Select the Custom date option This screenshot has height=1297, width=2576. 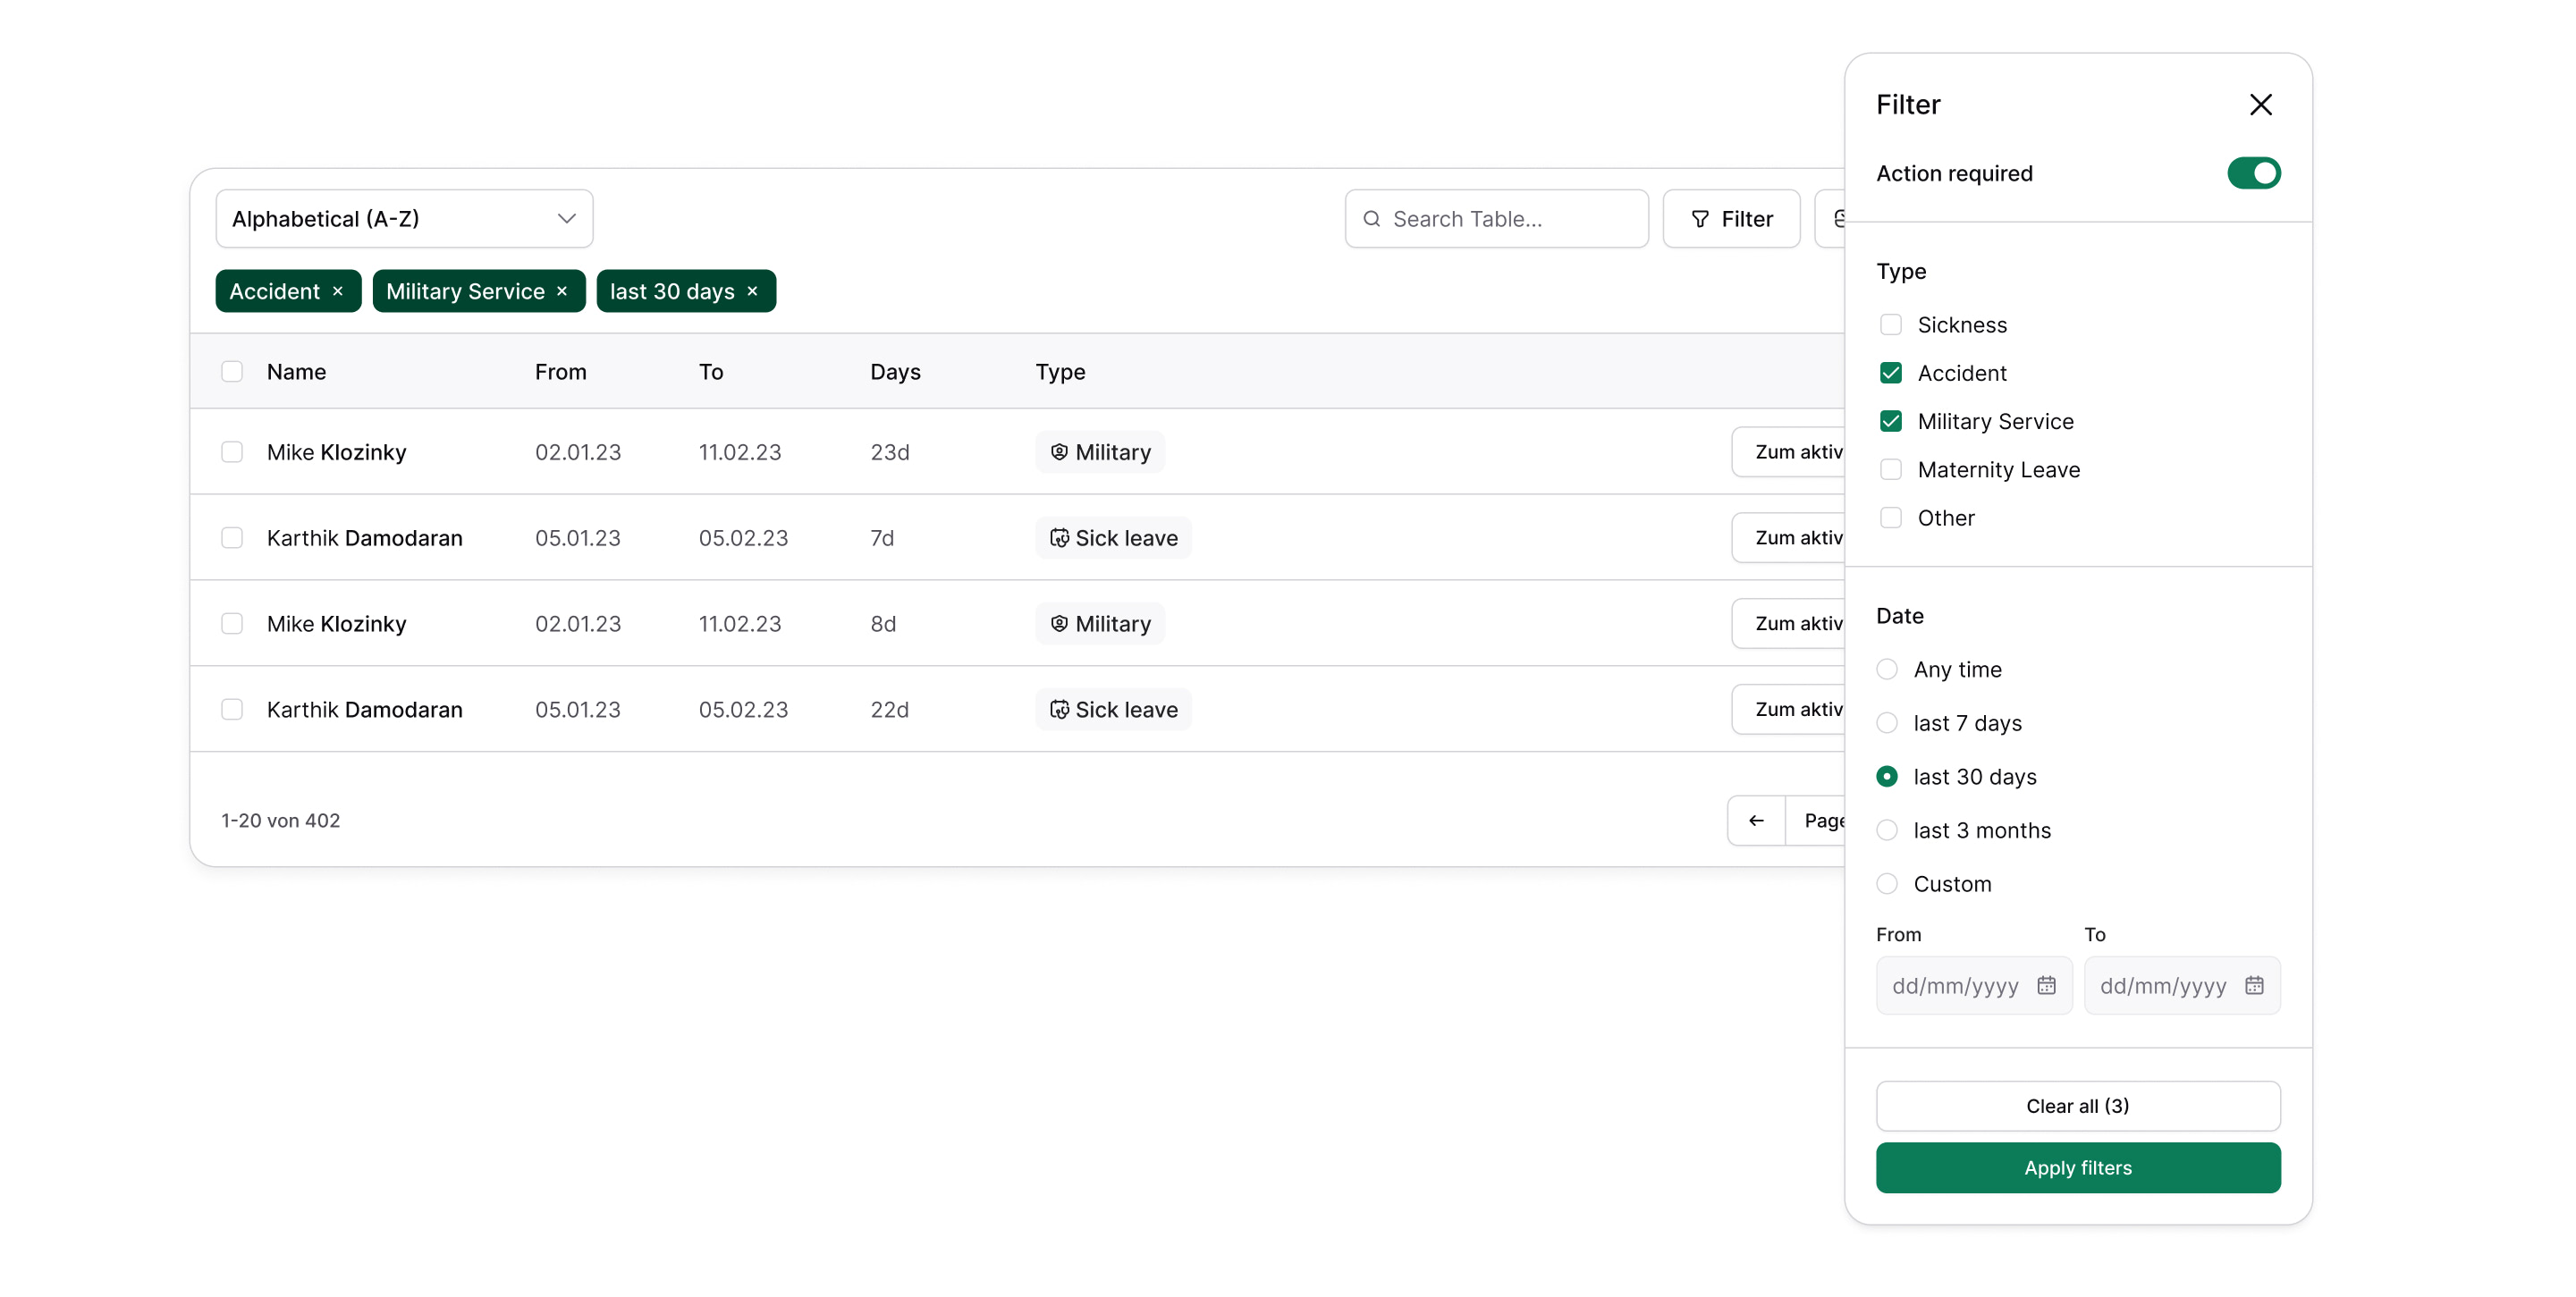coord(1887,884)
